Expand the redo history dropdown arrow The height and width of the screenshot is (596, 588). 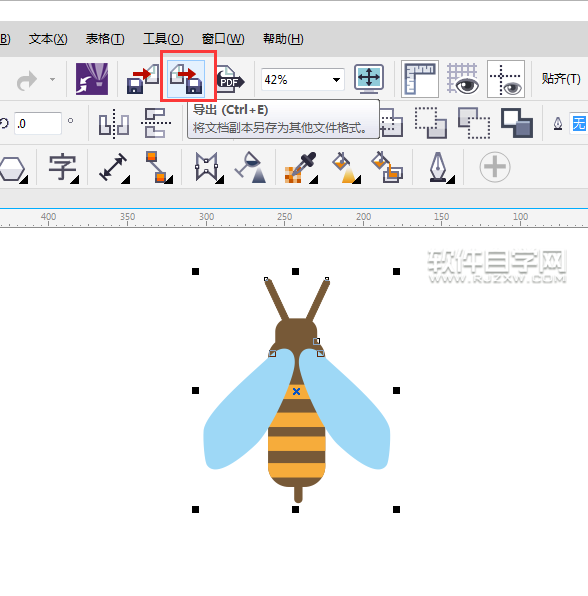(52, 79)
